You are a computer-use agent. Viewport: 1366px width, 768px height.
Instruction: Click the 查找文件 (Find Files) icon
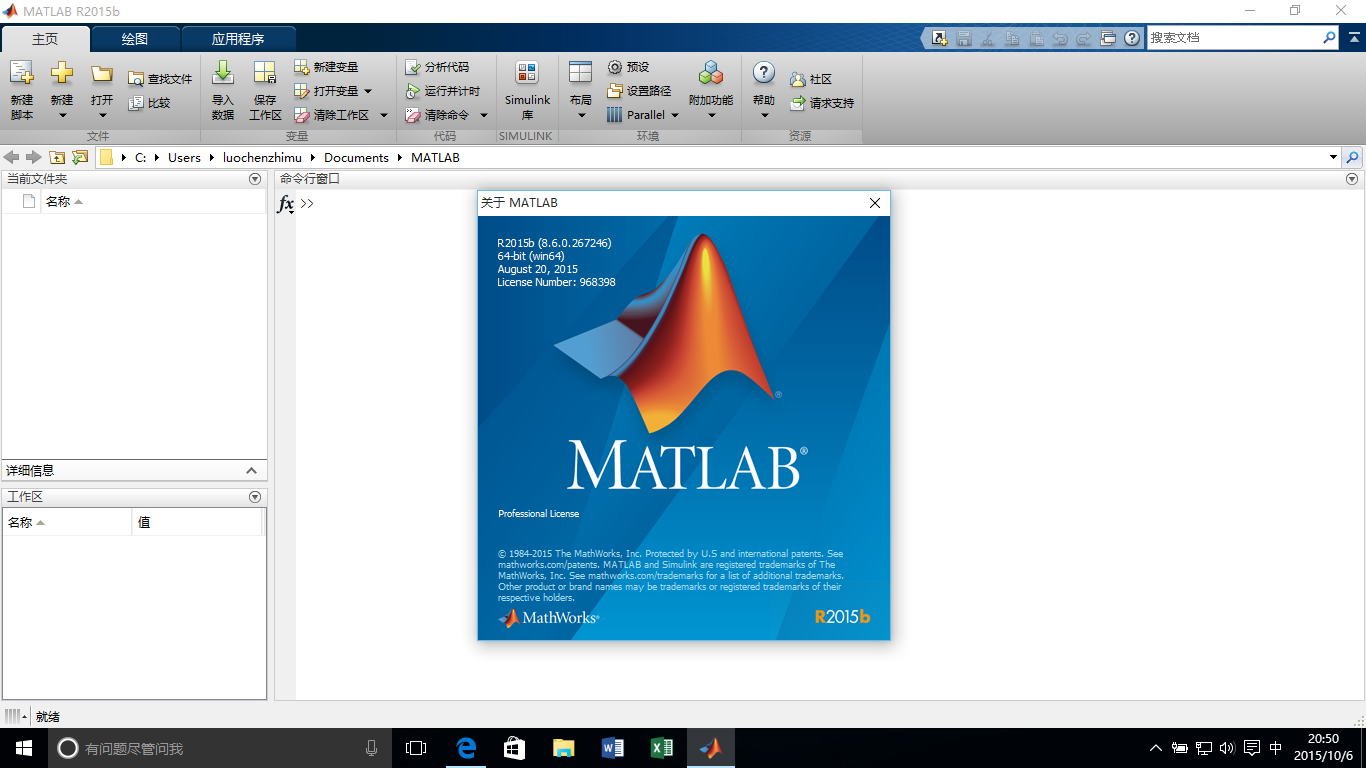(x=136, y=79)
